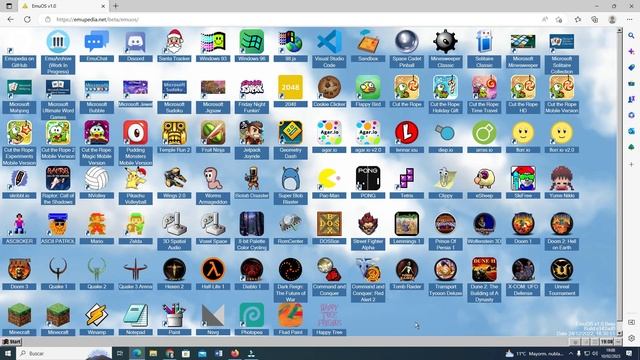This screenshot has width=640, height=360.
Task: Launch Sandbox icon
Action: tap(368, 42)
